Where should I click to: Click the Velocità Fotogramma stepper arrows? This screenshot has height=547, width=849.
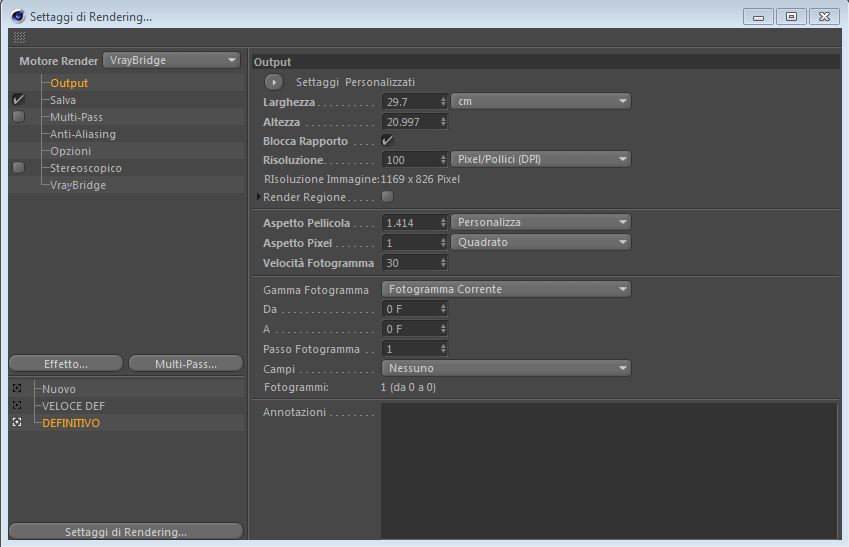point(443,263)
